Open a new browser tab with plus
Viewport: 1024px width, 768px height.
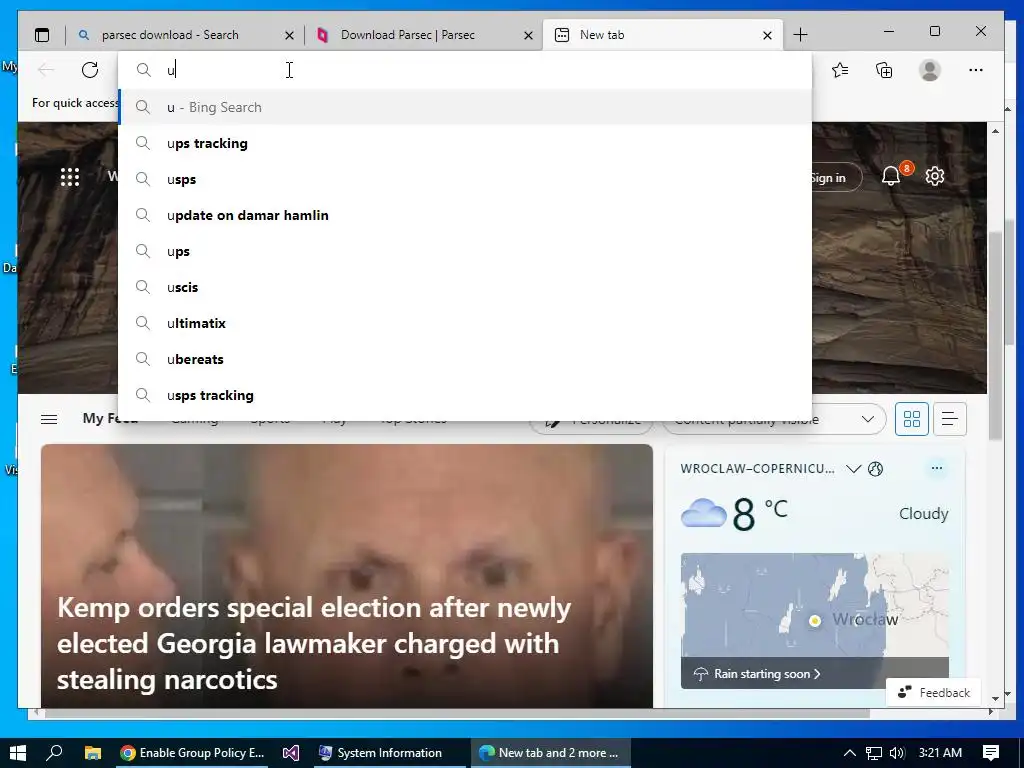(x=800, y=35)
